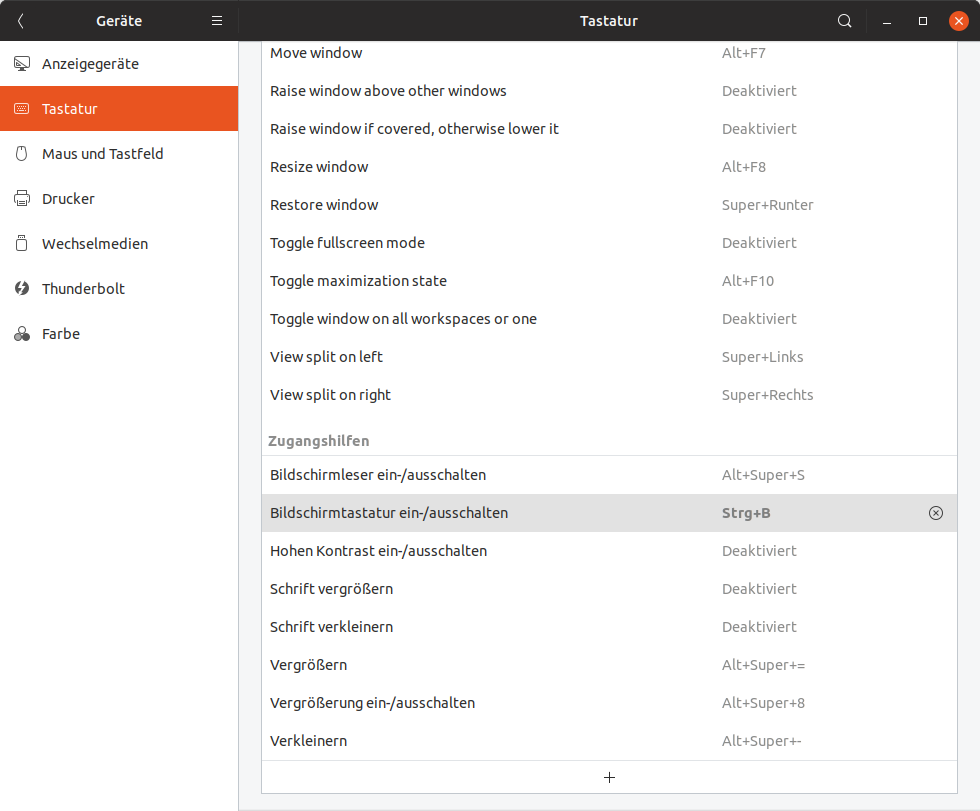Select Vergrößerung ein-/ausschalten row
Image resolution: width=980 pixels, height=811 pixels.
(x=609, y=703)
